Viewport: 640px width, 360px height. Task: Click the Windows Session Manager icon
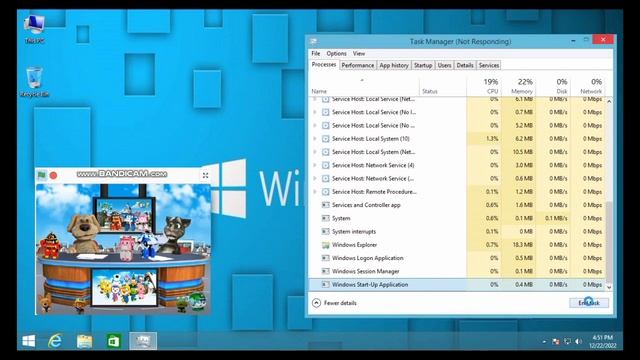click(325, 271)
